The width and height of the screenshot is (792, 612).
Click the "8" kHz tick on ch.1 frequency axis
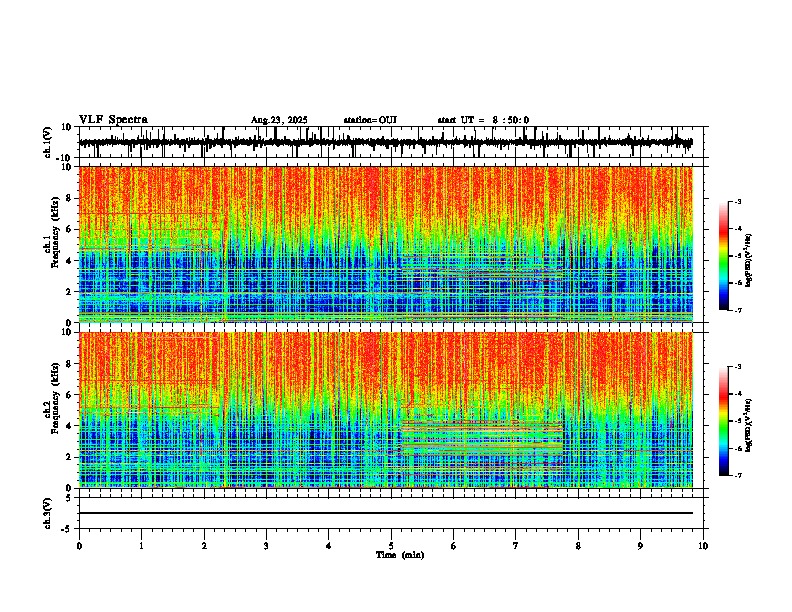[x=70, y=198]
